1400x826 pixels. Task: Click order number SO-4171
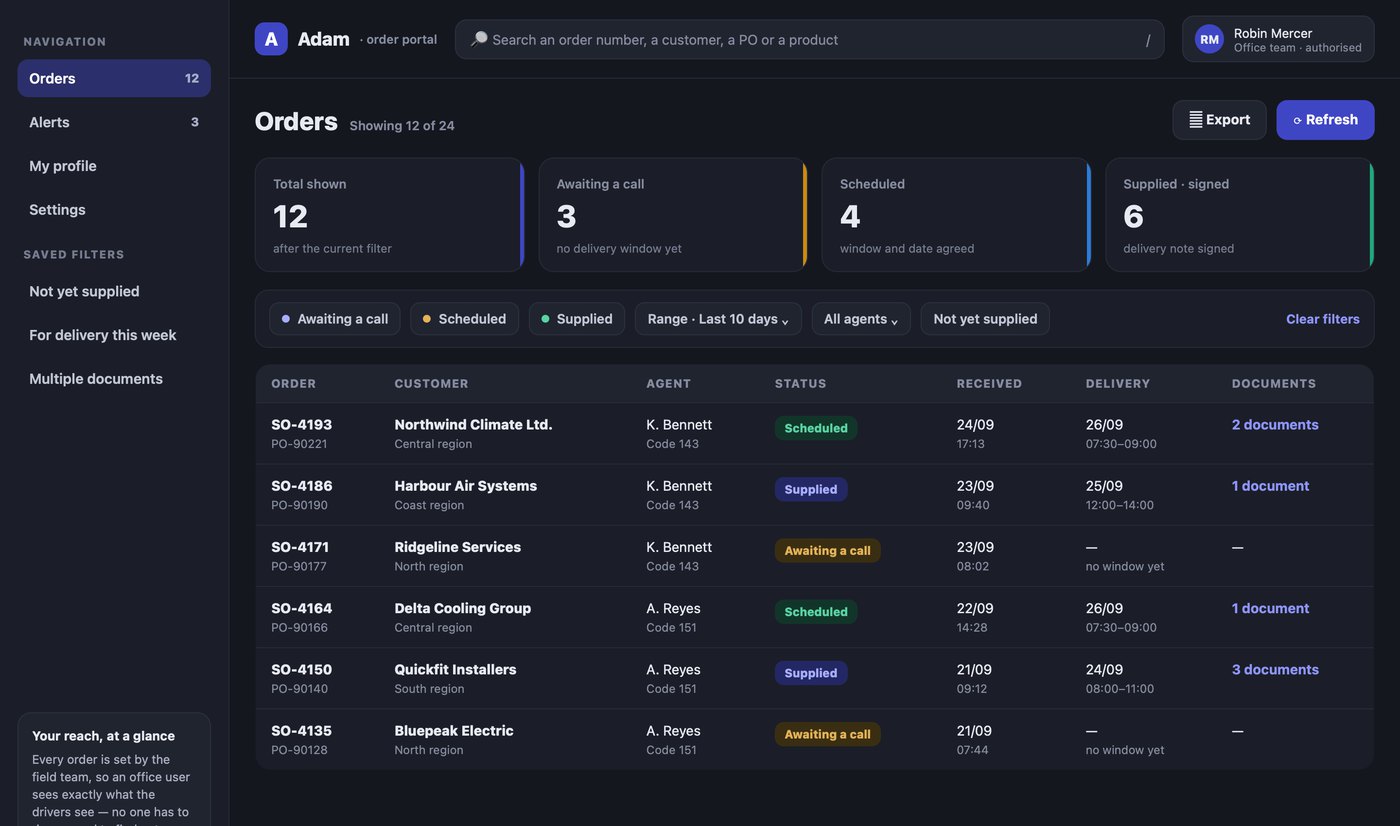click(x=300, y=547)
